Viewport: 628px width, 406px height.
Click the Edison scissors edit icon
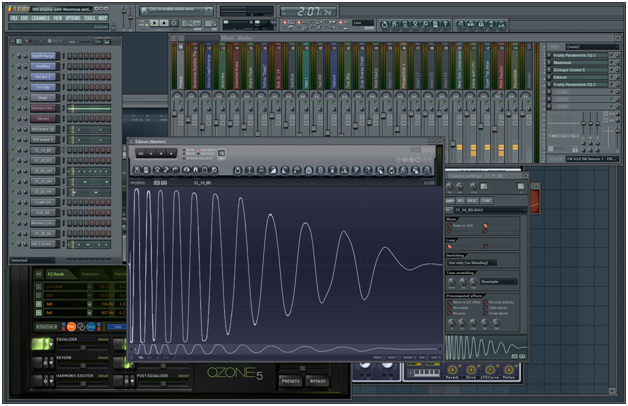[x=157, y=170]
